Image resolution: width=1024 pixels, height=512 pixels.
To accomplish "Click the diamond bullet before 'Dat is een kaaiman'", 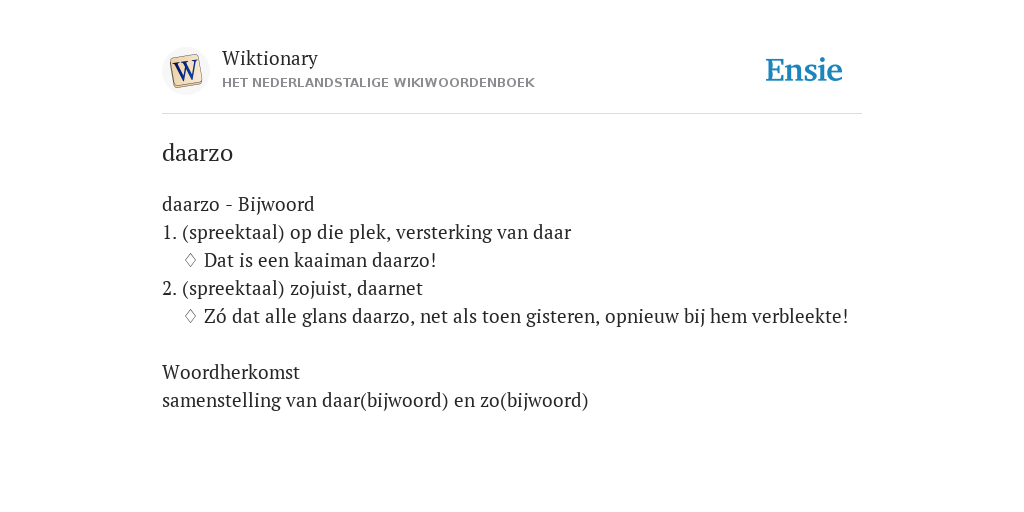I will click(191, 260).
